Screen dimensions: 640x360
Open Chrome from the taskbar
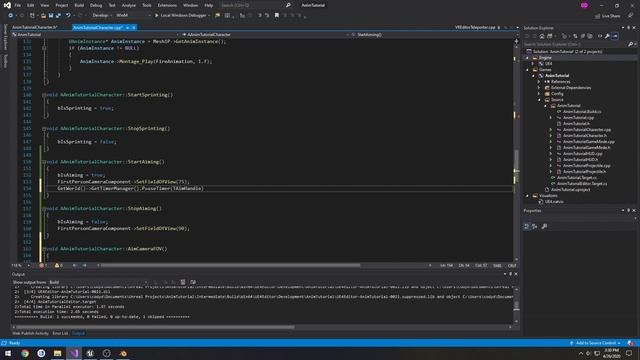(x=25, y=353)
